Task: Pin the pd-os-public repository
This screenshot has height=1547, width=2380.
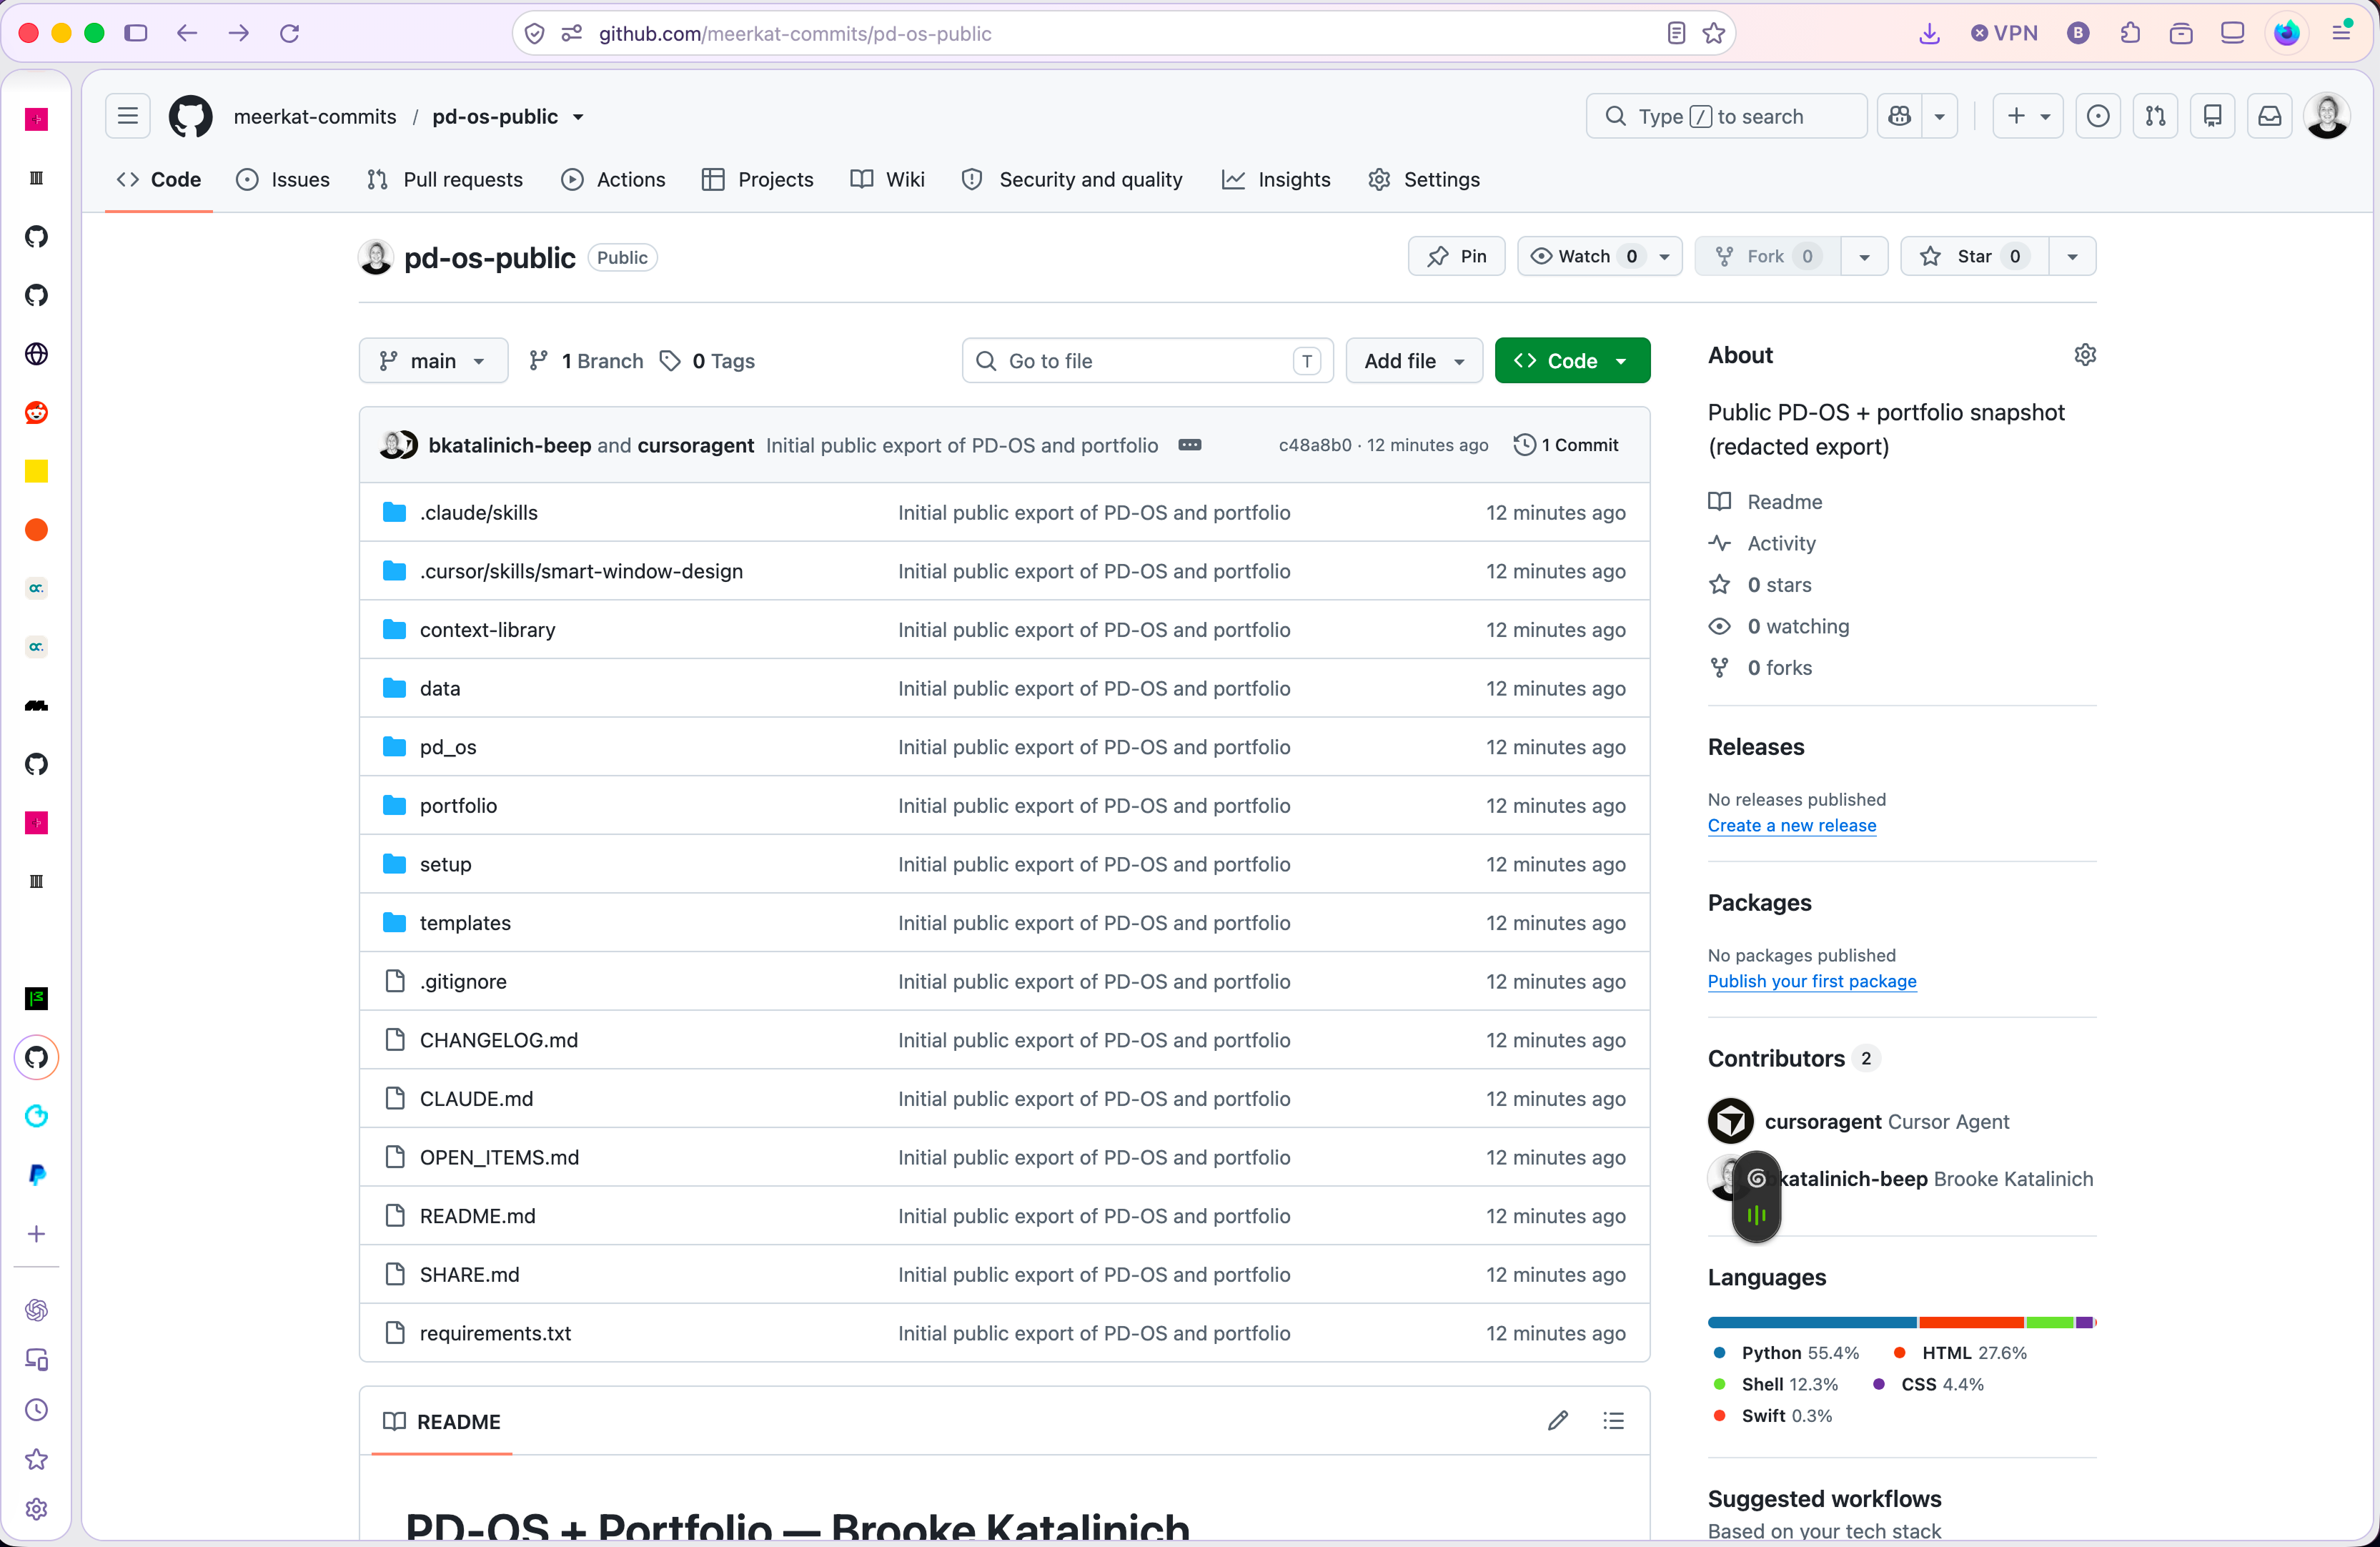Action: [x=1456, y=256]
